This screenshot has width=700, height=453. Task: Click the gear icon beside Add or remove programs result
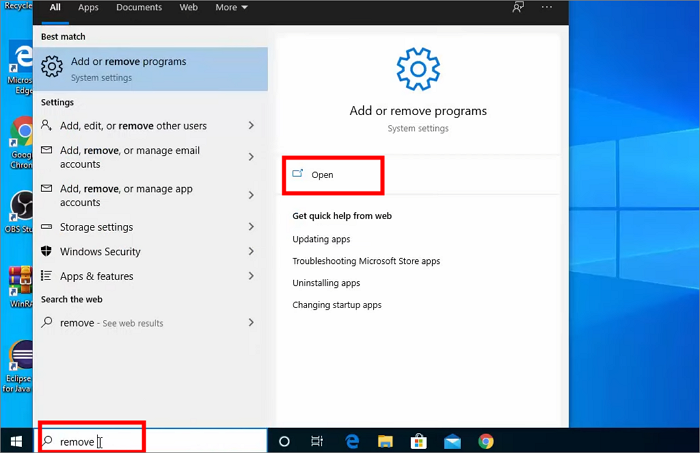coord(52,67)
